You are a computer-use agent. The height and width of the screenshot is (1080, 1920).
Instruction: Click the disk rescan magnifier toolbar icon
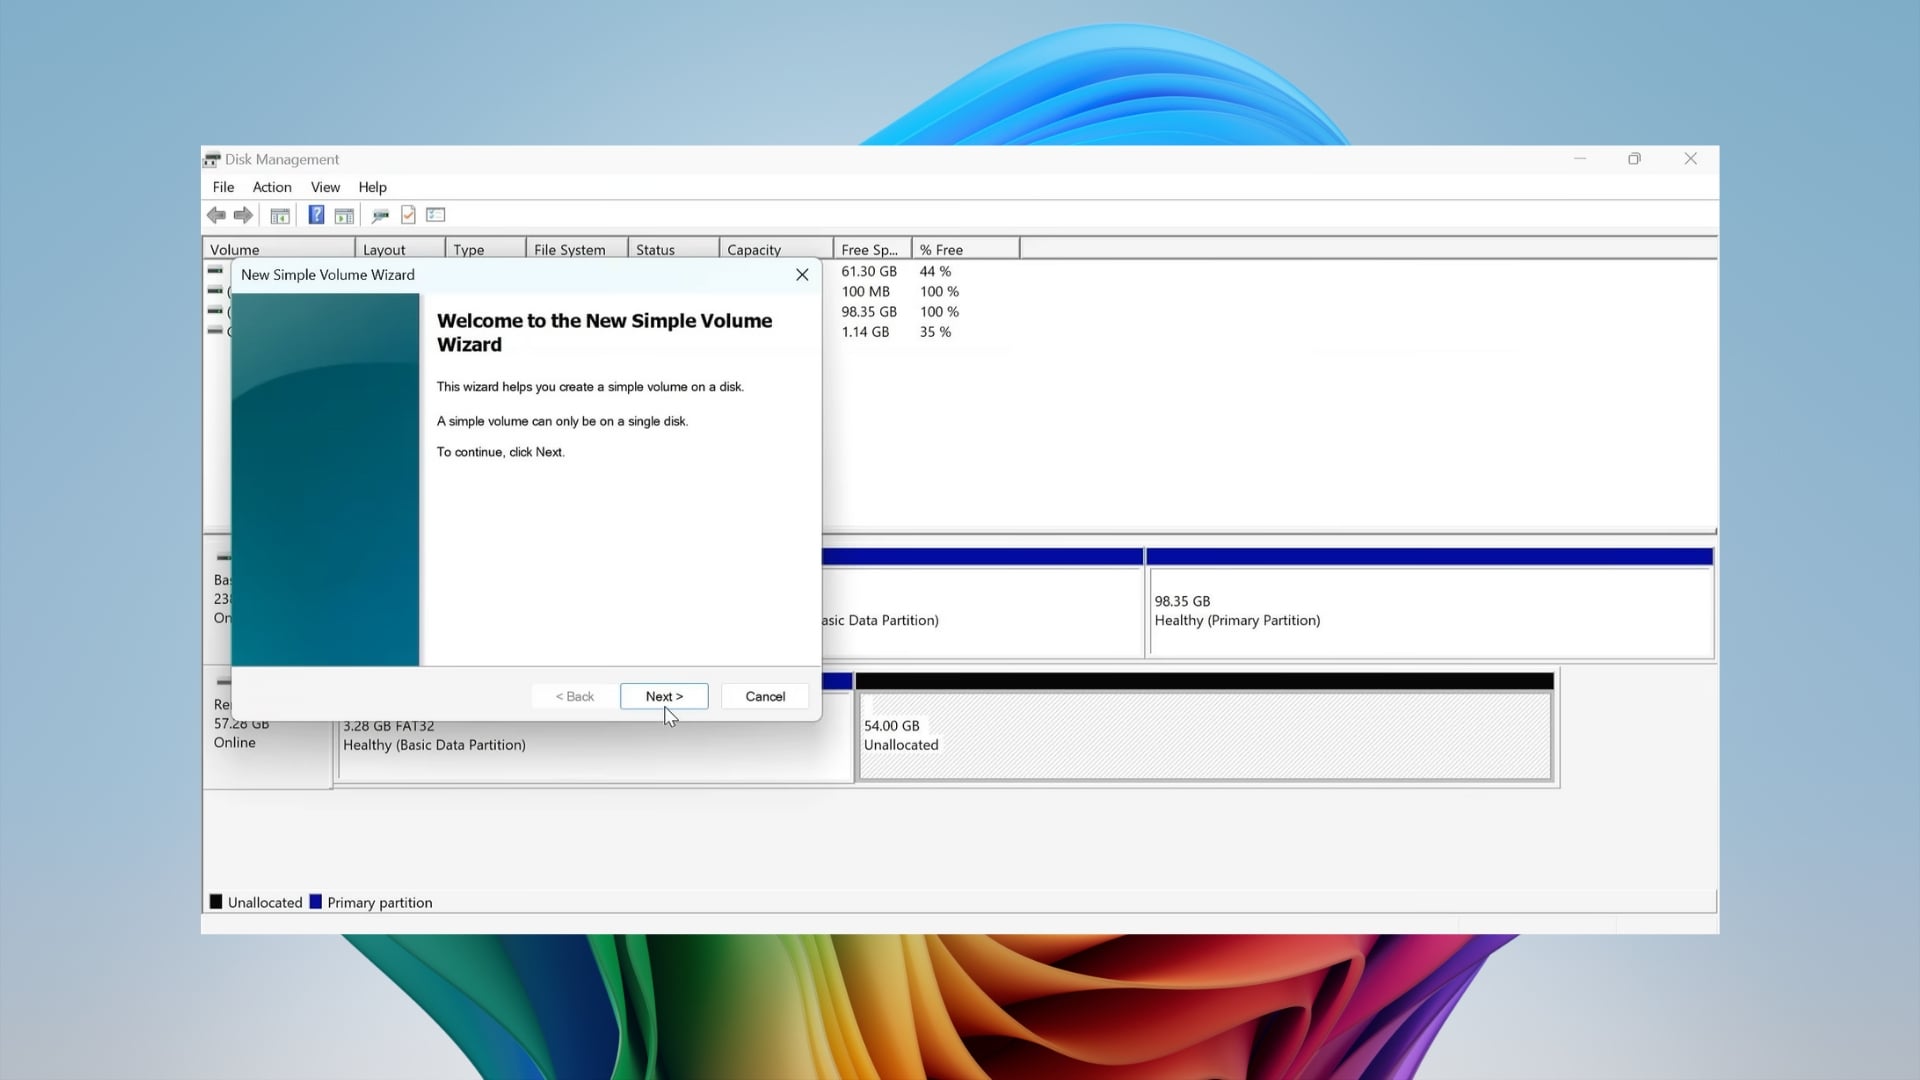click(x=380, y=215)
